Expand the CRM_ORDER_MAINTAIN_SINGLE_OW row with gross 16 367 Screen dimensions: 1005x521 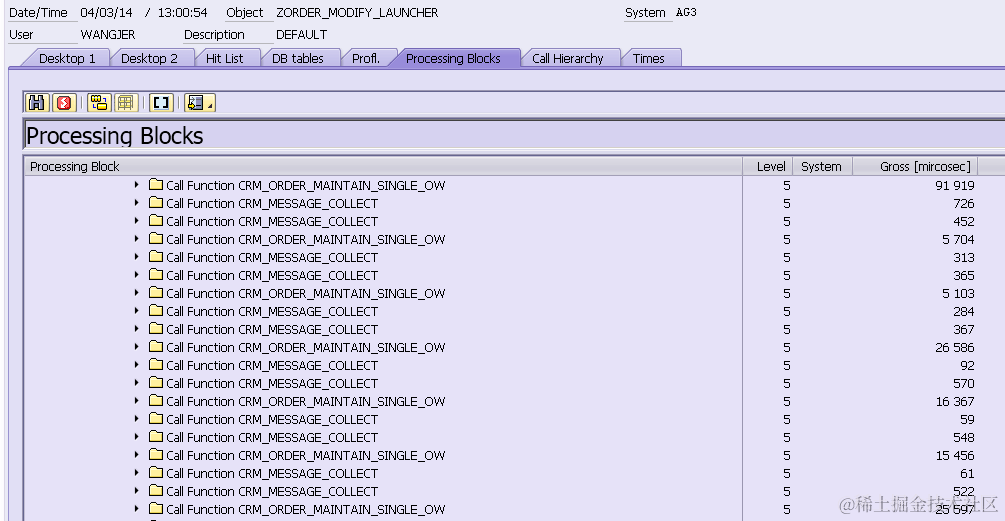click(136, 401)
